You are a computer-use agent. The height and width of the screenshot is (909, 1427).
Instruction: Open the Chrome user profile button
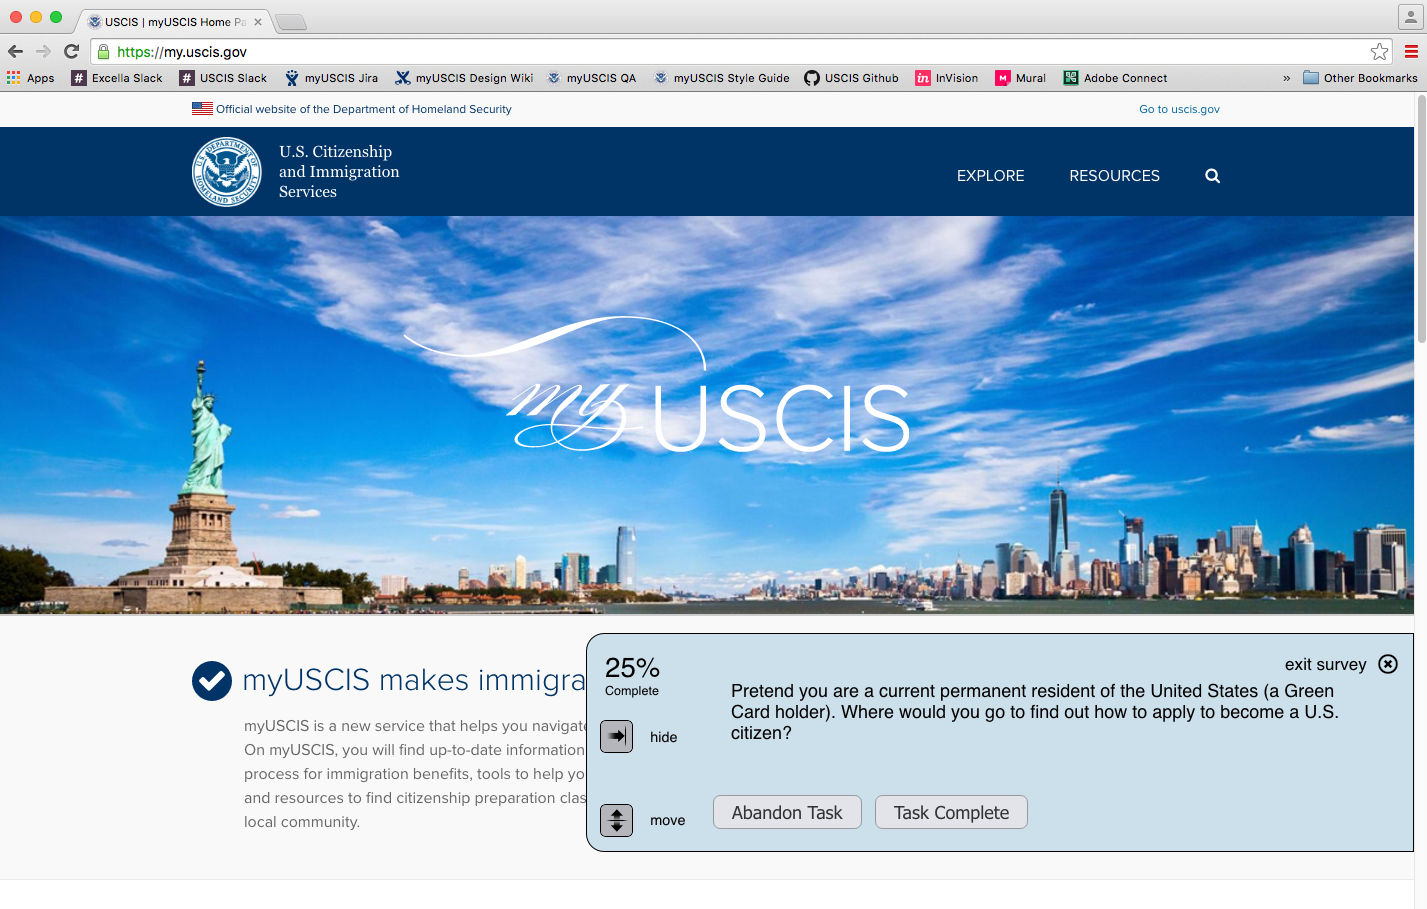1410,17
